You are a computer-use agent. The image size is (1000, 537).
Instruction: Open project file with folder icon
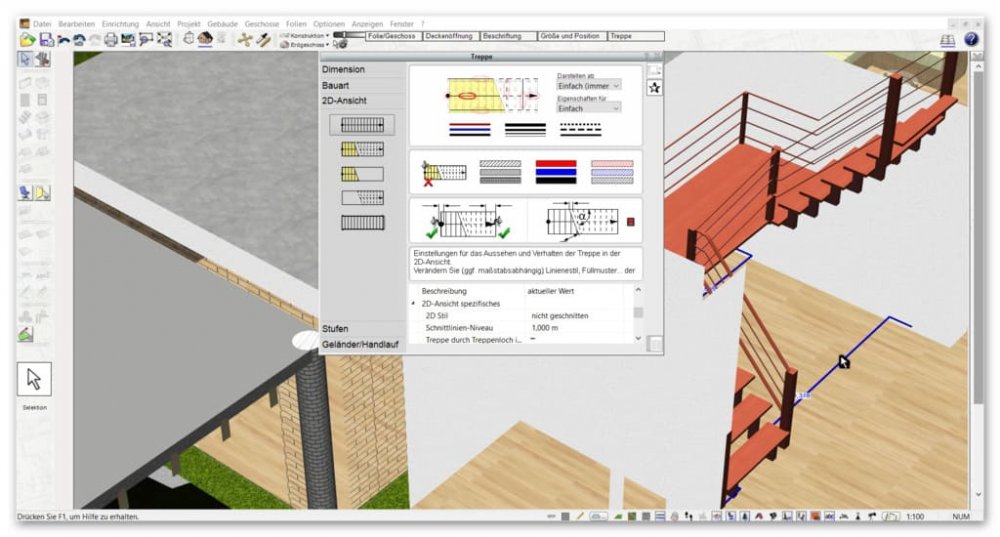point(27,40)
